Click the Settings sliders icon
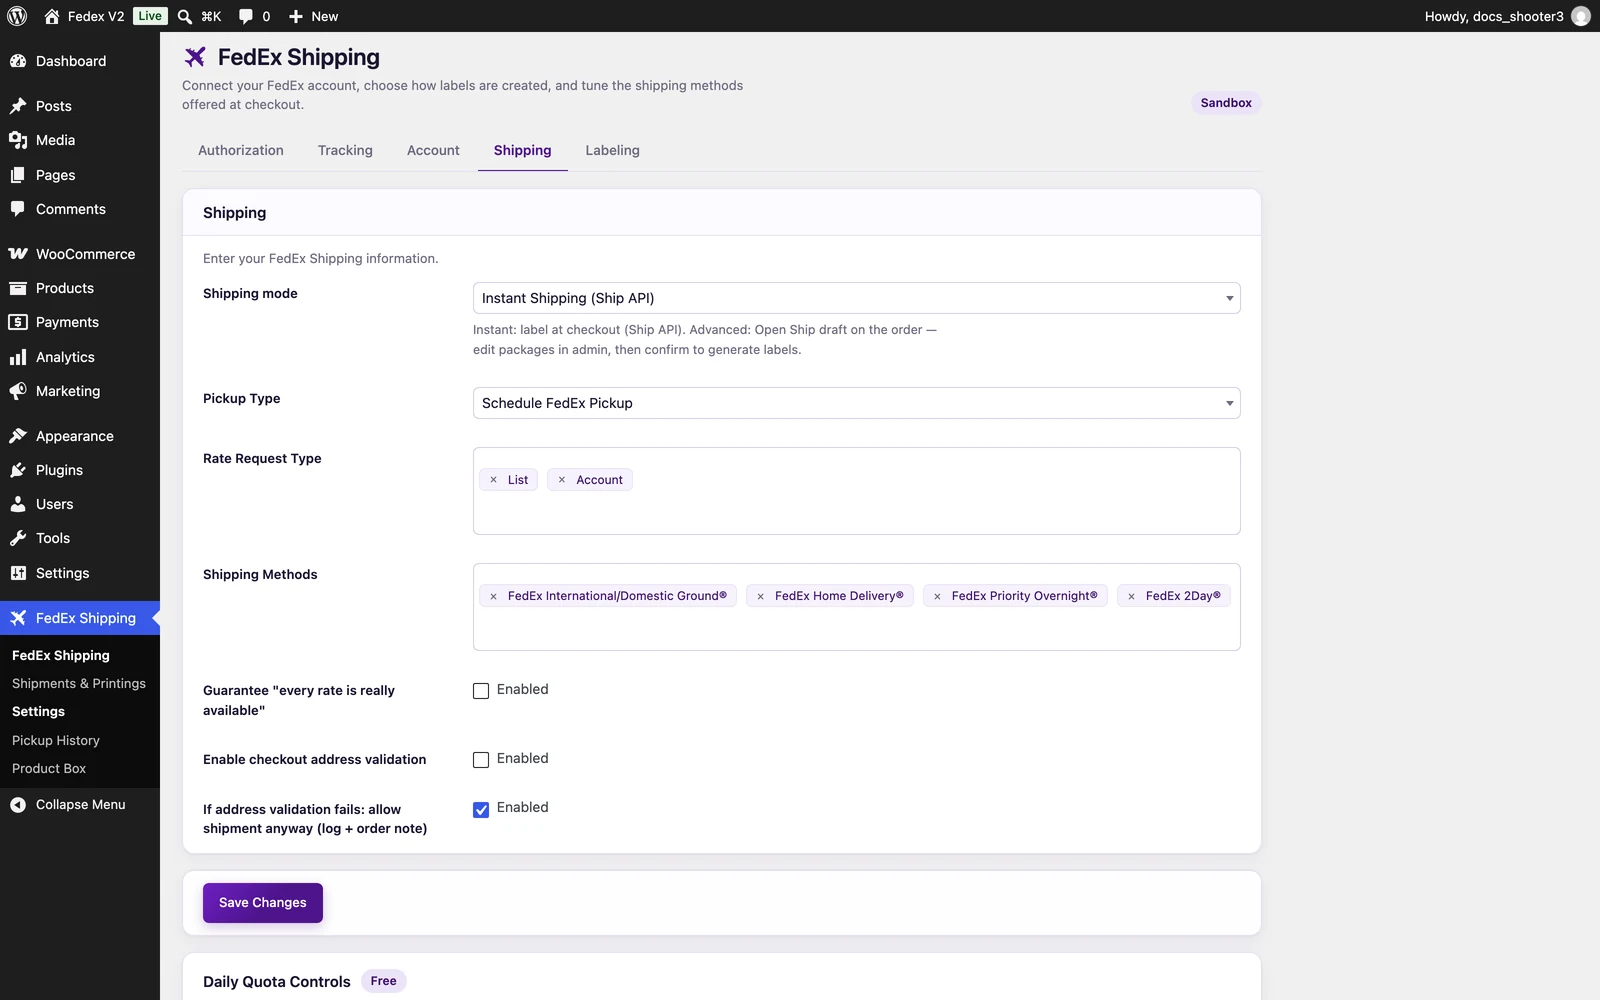Image resolution: width=1600 pixels, height=1000 pixels. 18,573
